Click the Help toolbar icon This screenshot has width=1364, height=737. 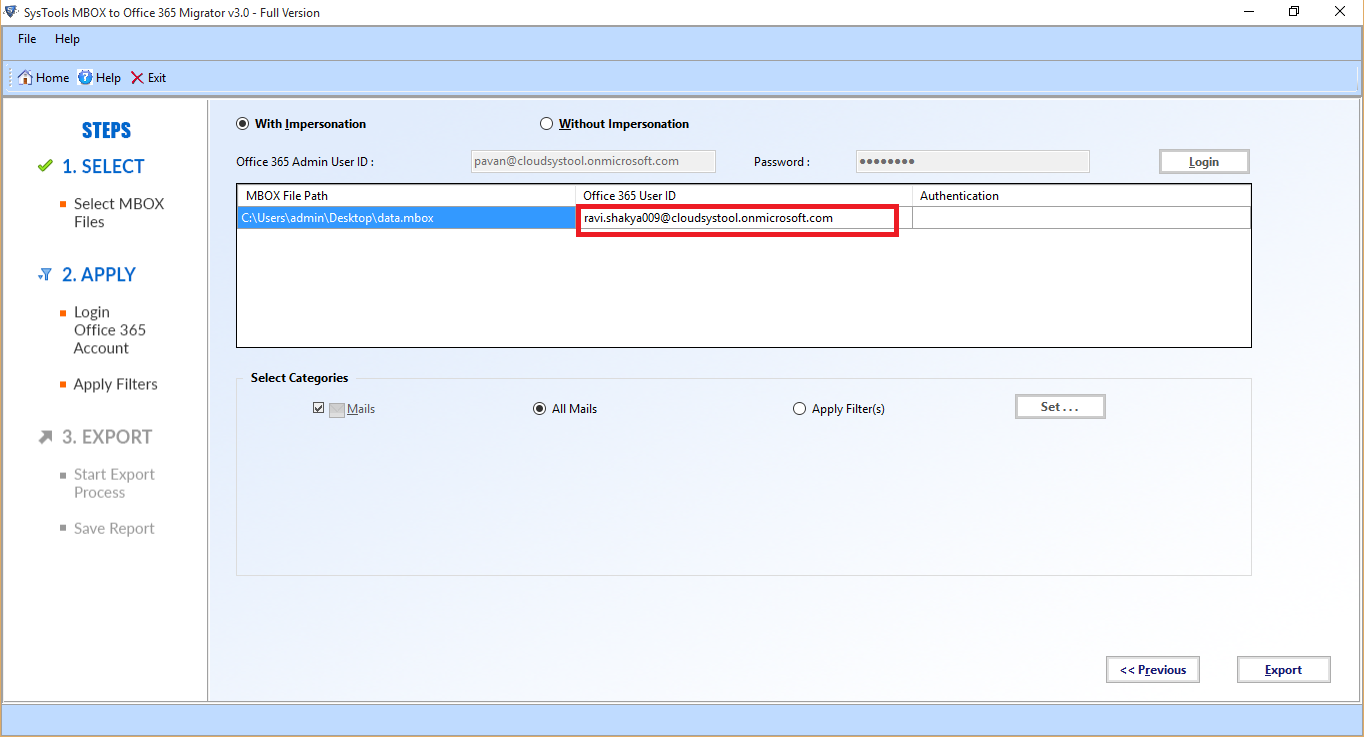[86, 78]
